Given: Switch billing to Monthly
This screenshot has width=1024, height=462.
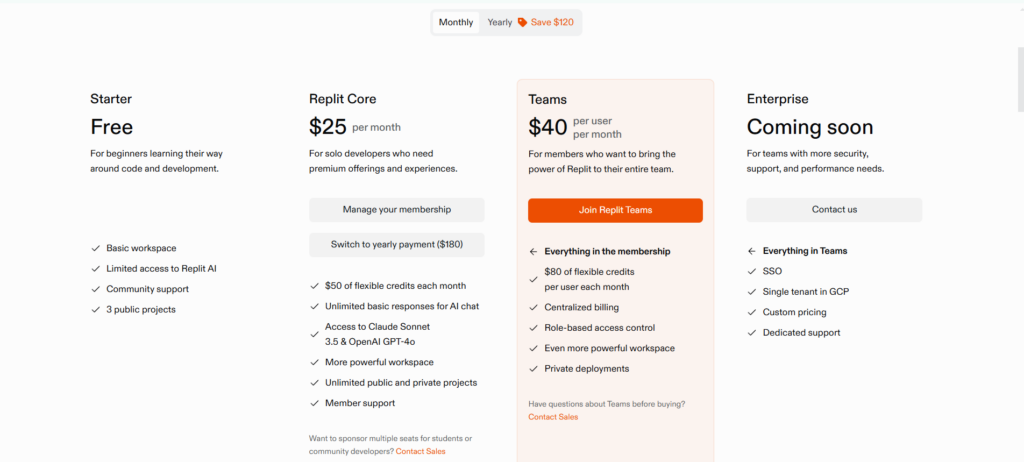Looking at the screenshot, I should tap(456, 22).
